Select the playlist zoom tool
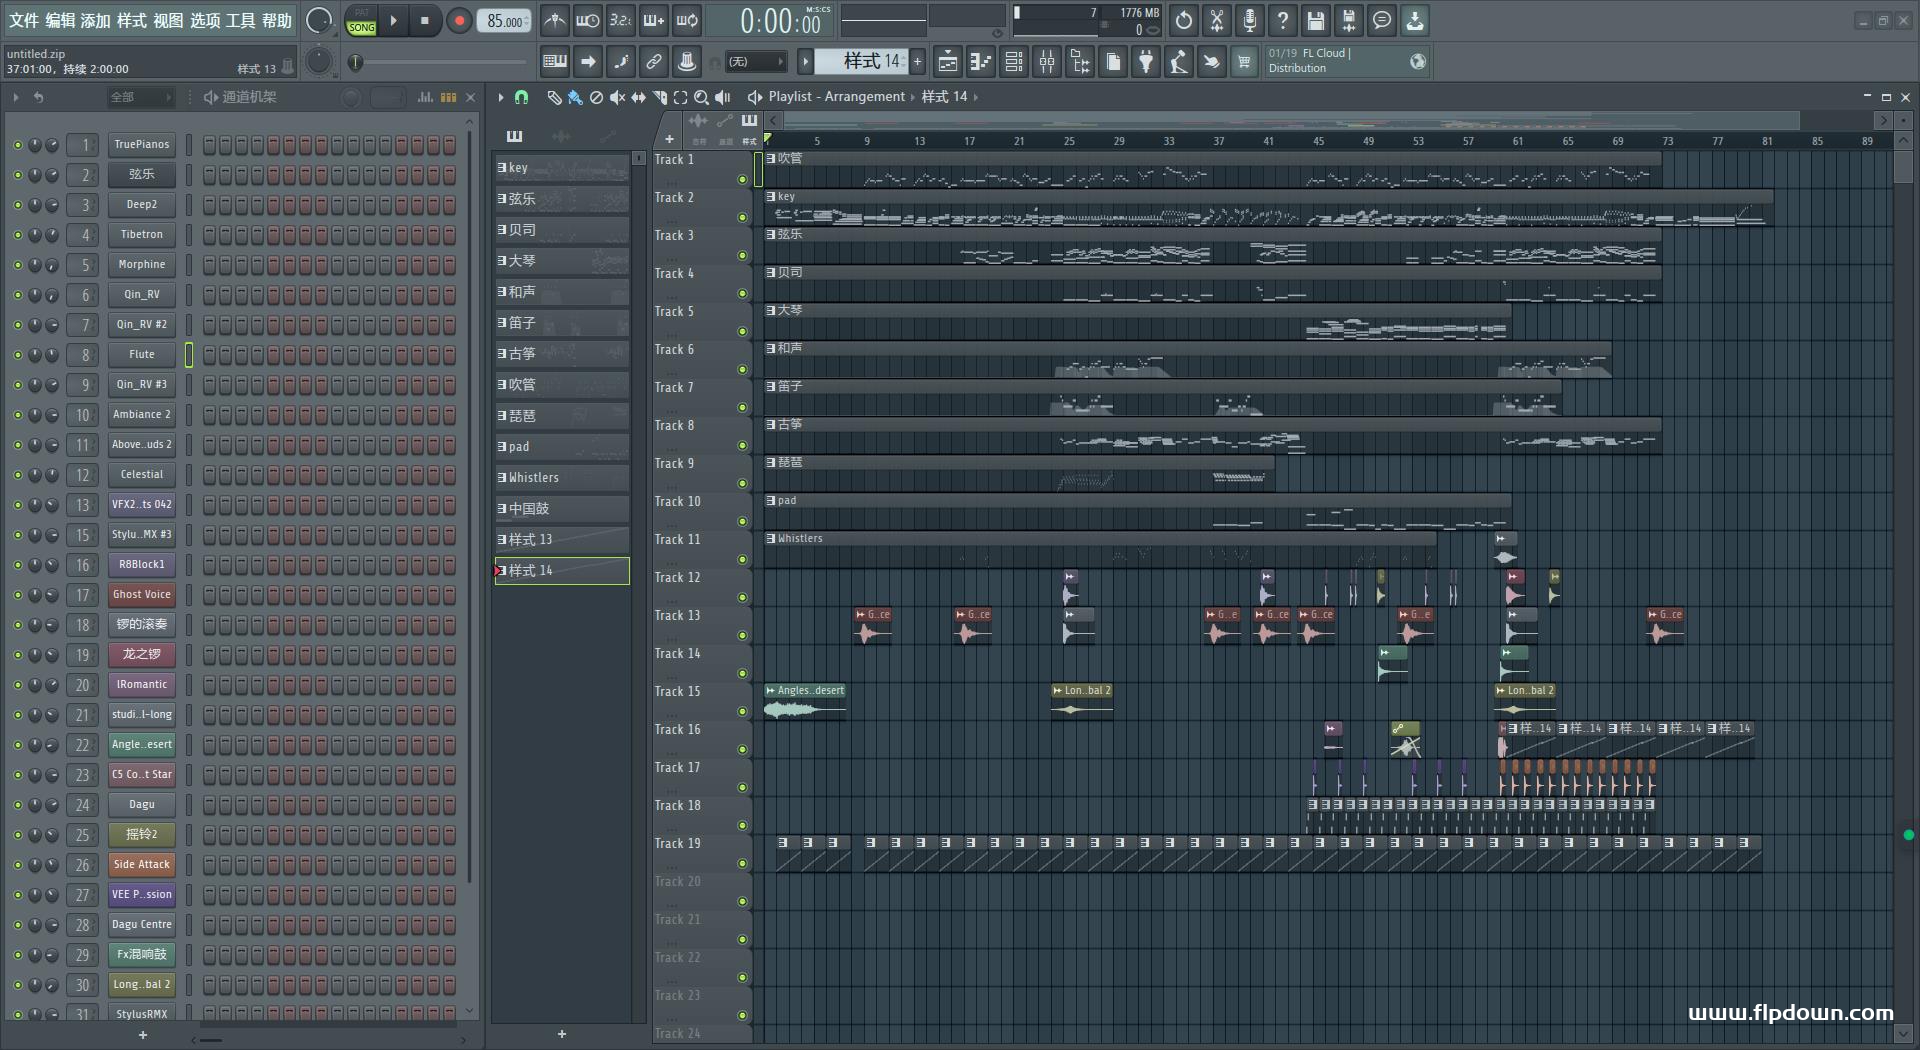 (x=701, y=97)
